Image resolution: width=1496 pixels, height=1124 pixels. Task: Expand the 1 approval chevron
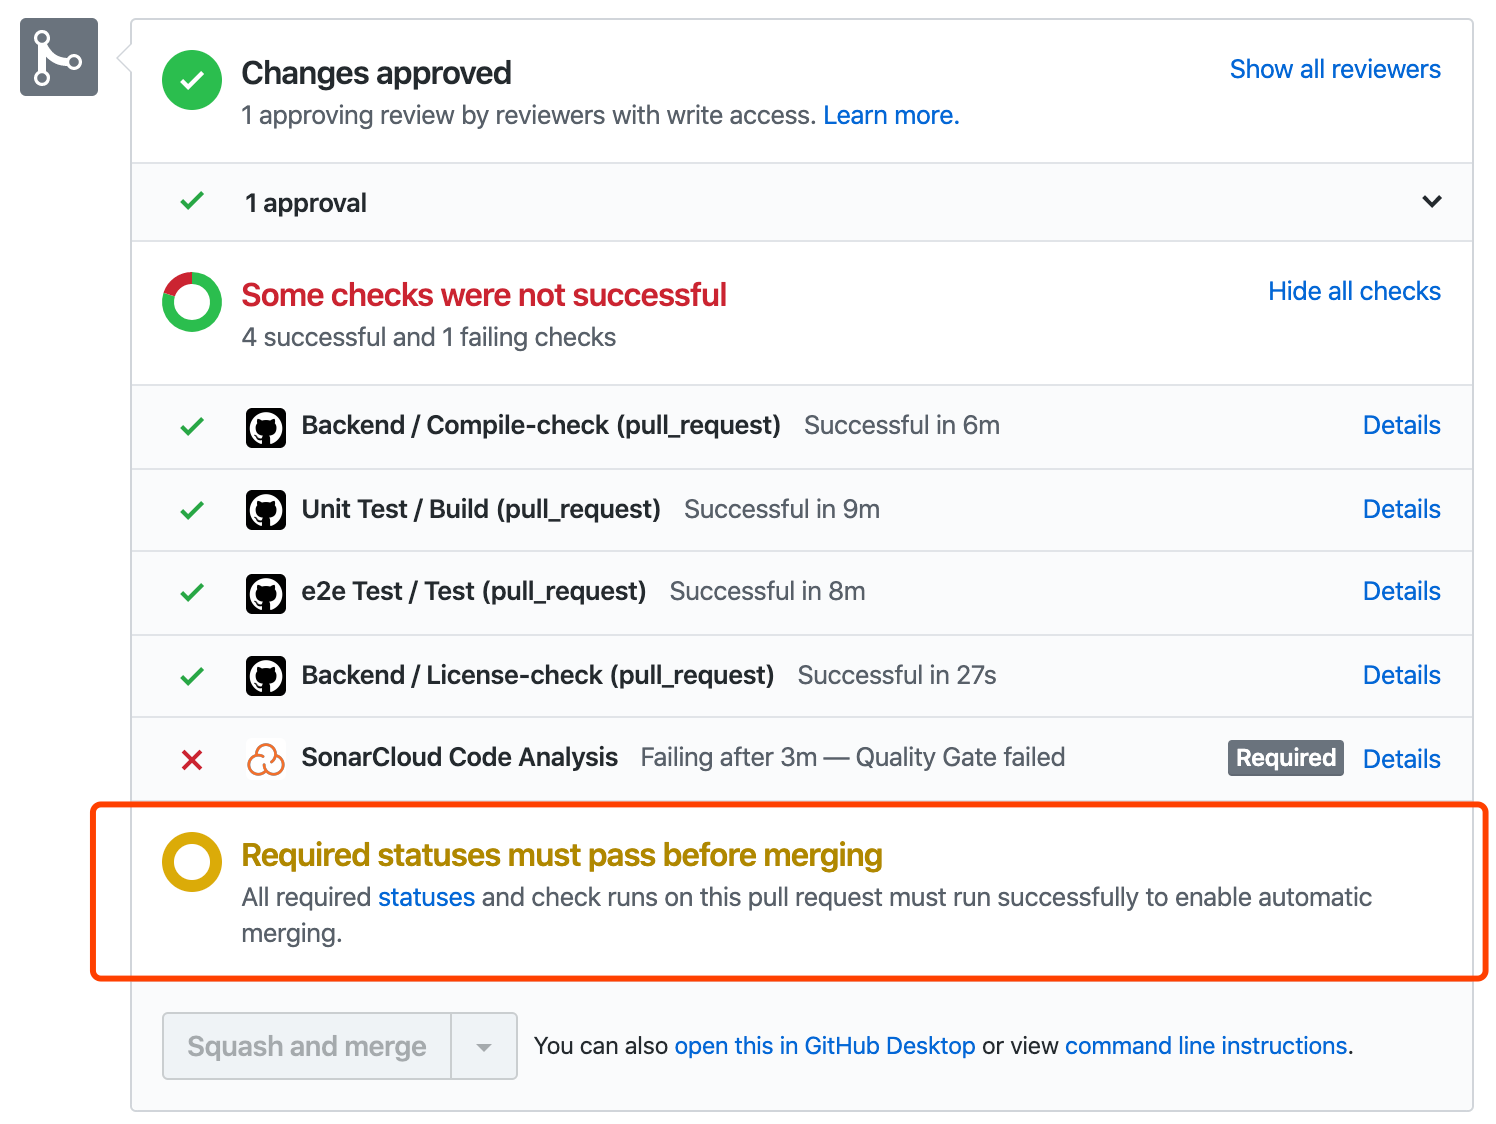click(x=1431, y=202)
